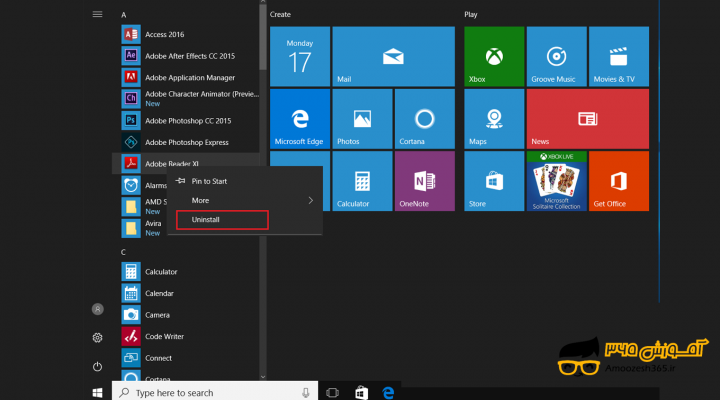Screen dimensions: 720x400
Task: Open the OneNote tile
Action: click(x=425, y=181)
